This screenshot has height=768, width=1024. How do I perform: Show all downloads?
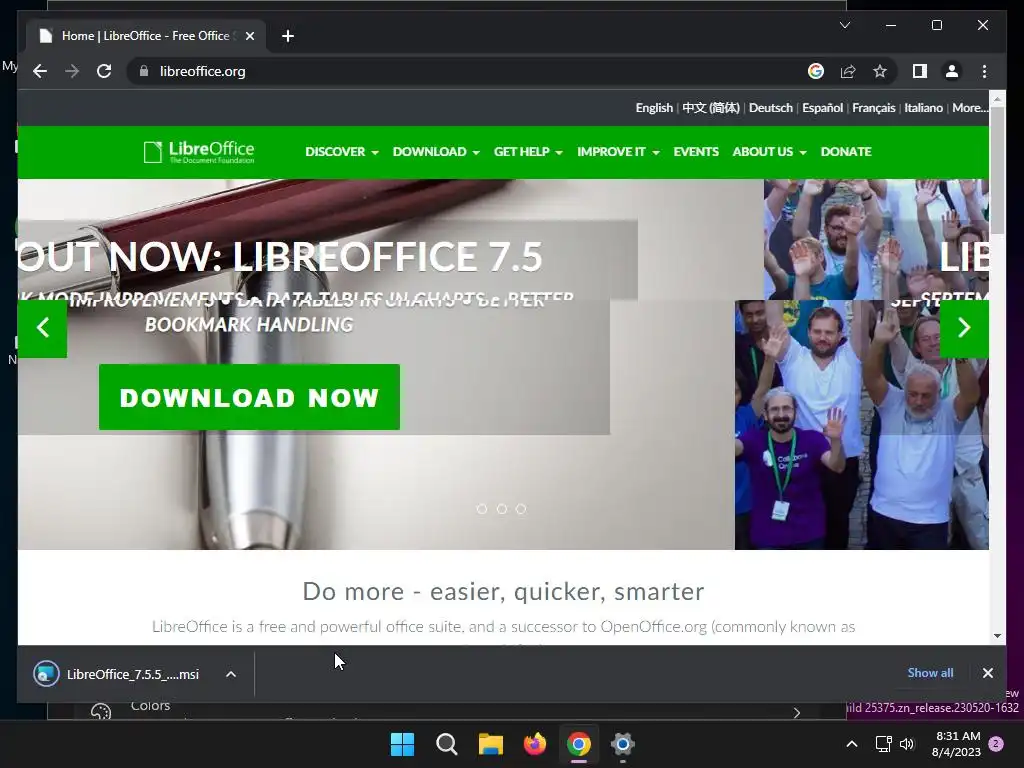point(930,673)
